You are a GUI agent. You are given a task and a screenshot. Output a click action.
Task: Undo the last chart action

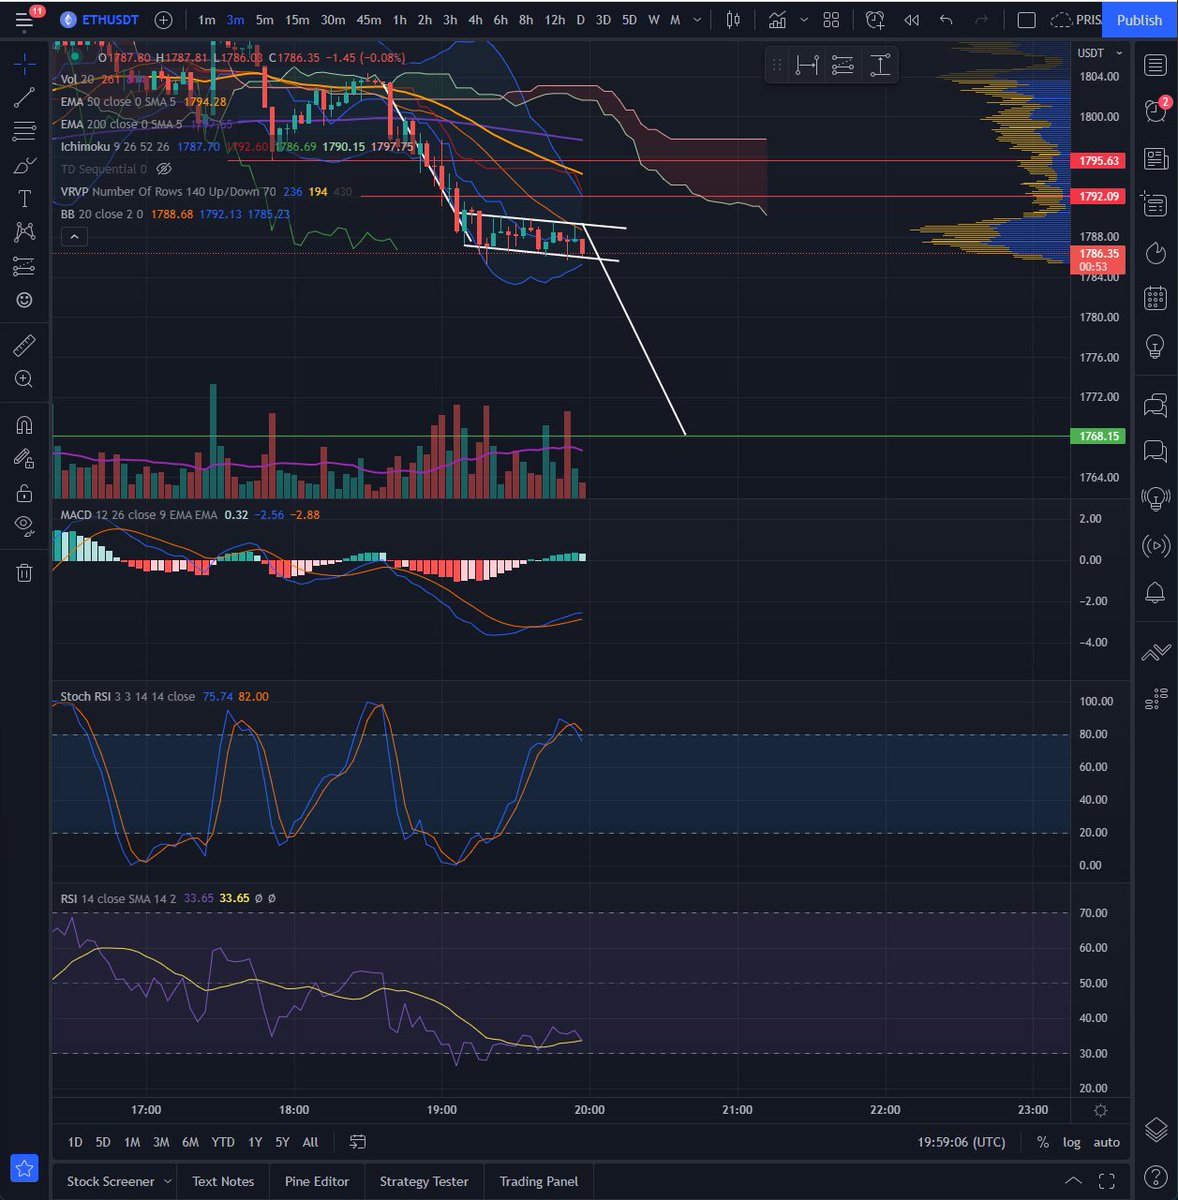(x=946, y=20)
